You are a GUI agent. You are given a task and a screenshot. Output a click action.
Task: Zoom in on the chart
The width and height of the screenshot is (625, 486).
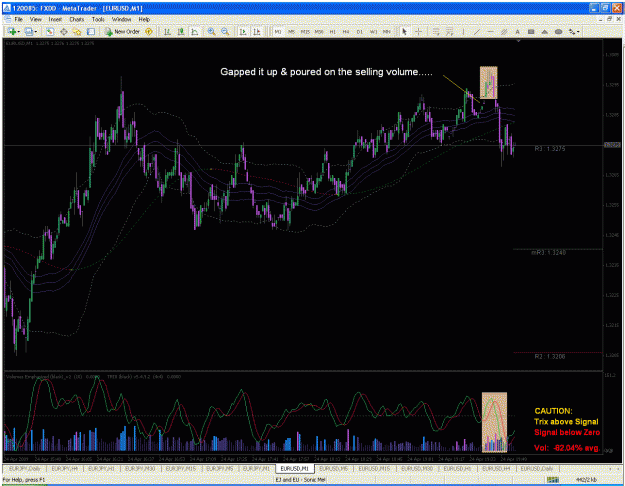tap(211, 31)
